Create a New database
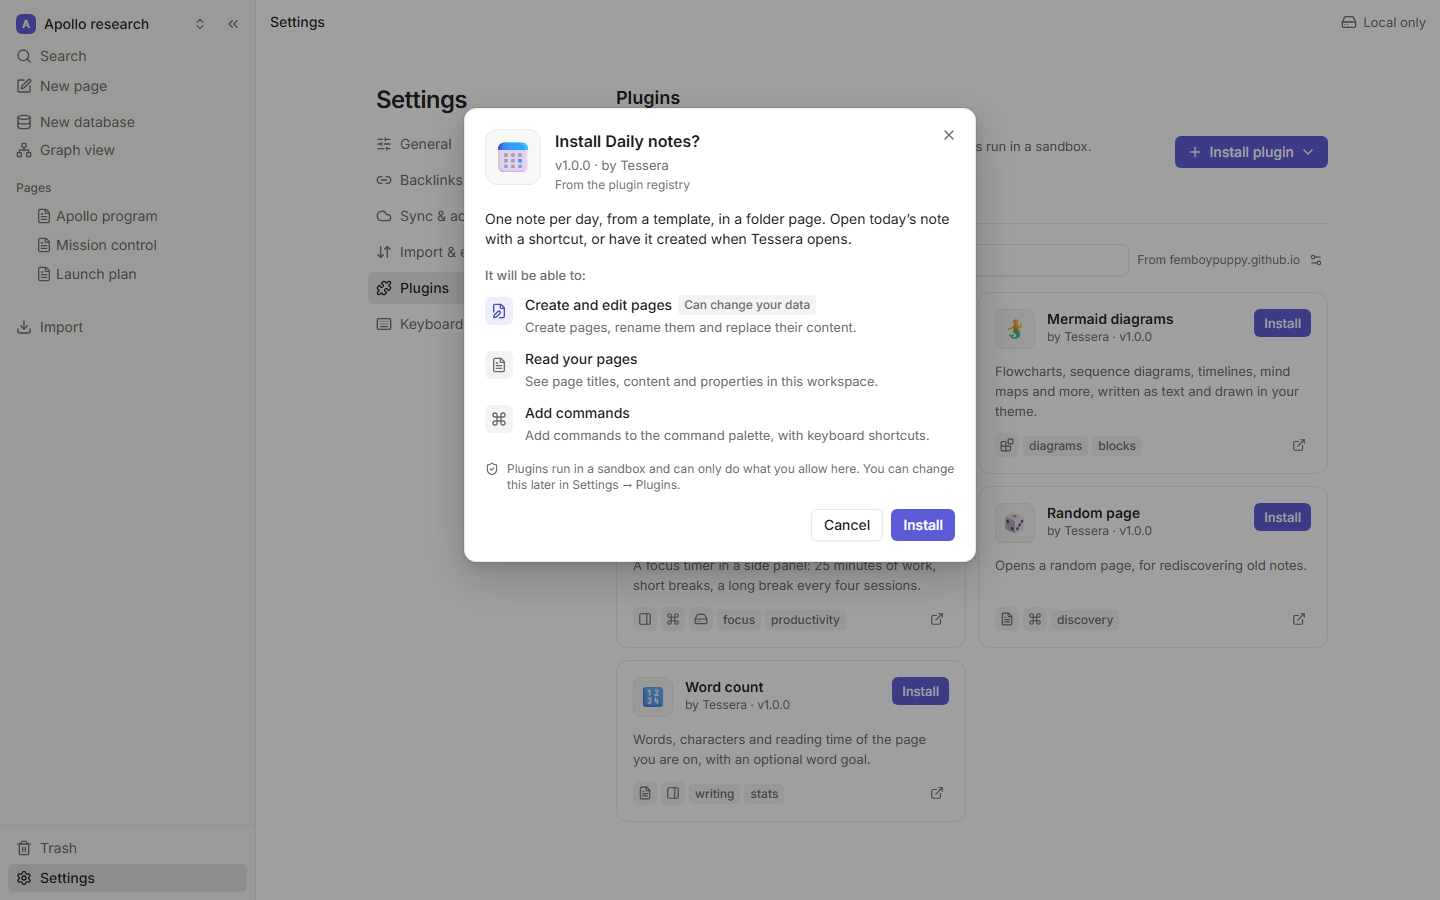 tap(127, 122)
